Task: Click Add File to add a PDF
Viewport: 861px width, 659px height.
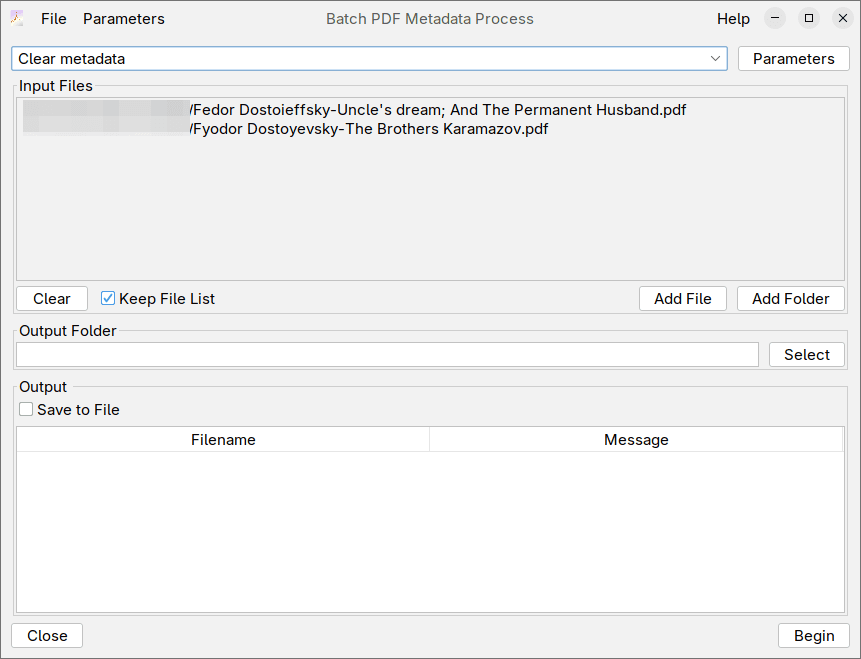Action: [x=682, y=298]
